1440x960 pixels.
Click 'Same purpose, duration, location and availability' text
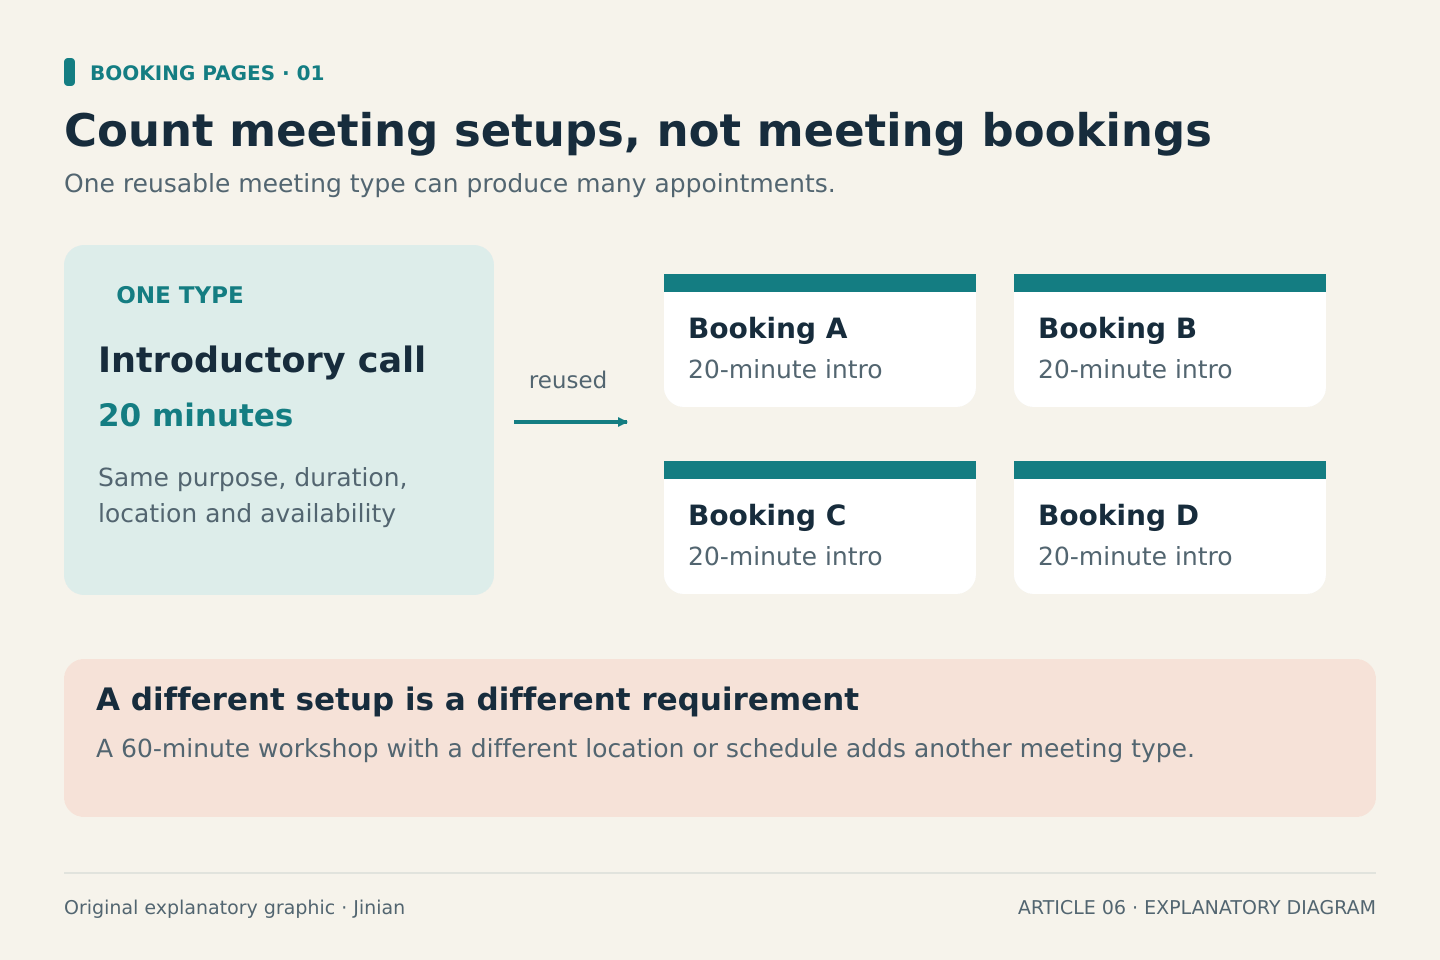(253, 496)
